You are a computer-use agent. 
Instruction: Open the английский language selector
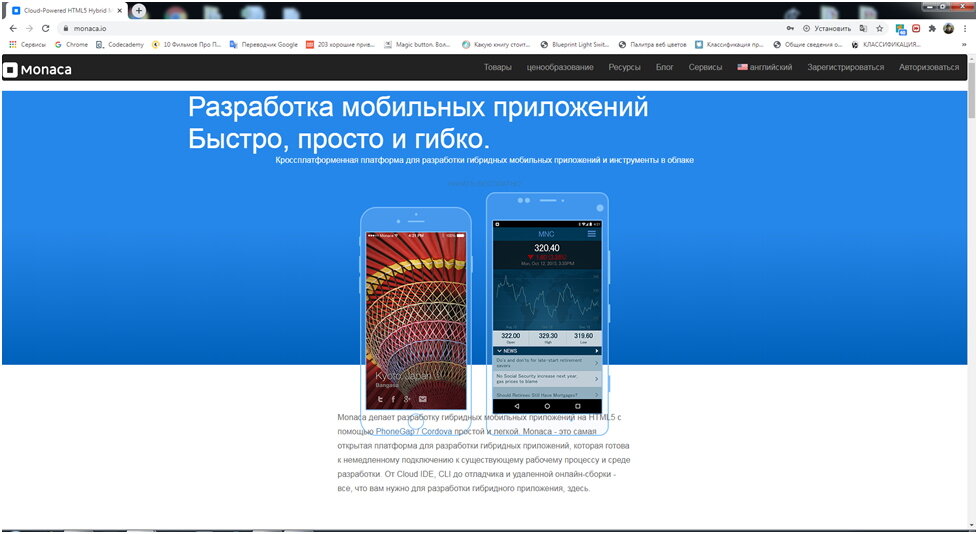pos(765,67)
